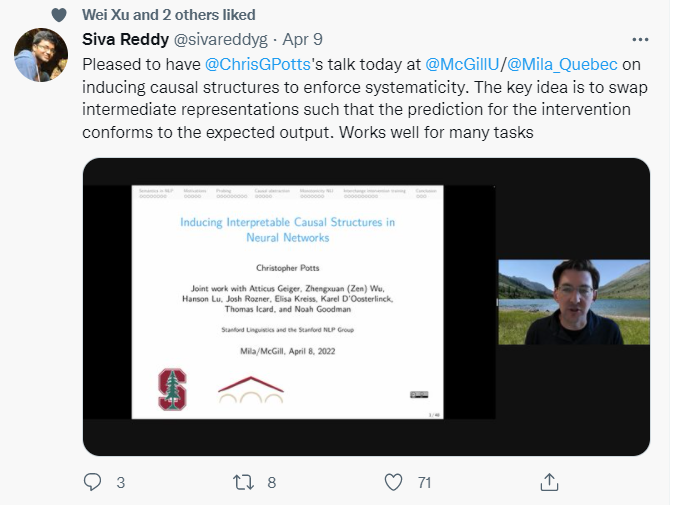Click the speaker webcam video thumbnail

[x=573, y=302]
